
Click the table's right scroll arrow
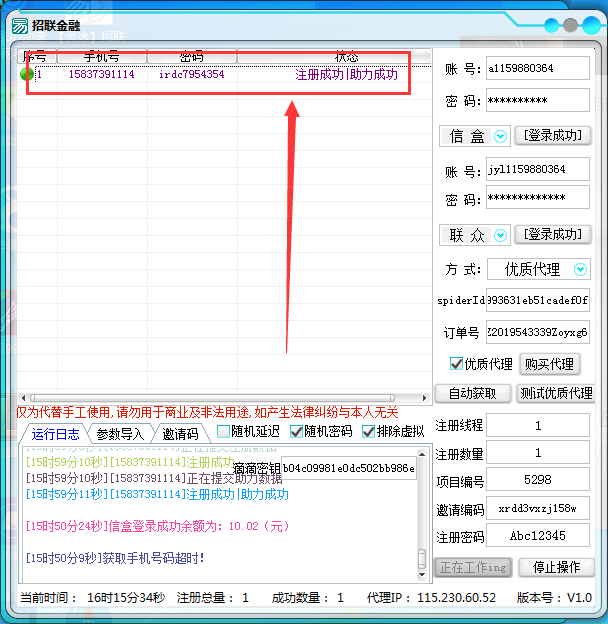tap(425, 398)
